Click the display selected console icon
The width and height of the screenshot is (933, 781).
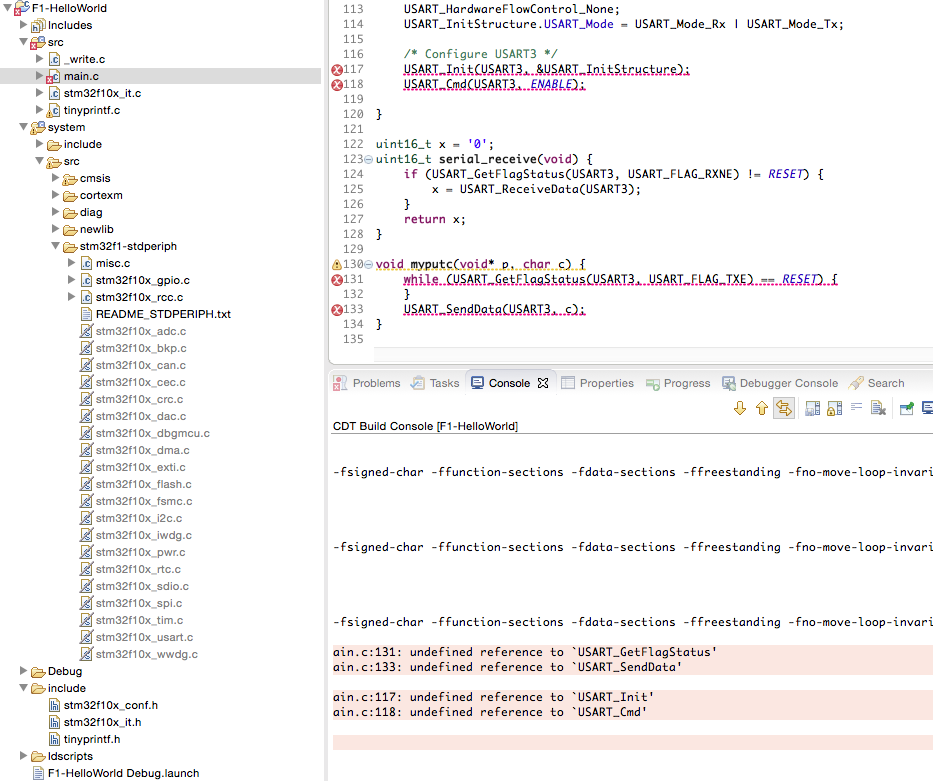point(927,408)
